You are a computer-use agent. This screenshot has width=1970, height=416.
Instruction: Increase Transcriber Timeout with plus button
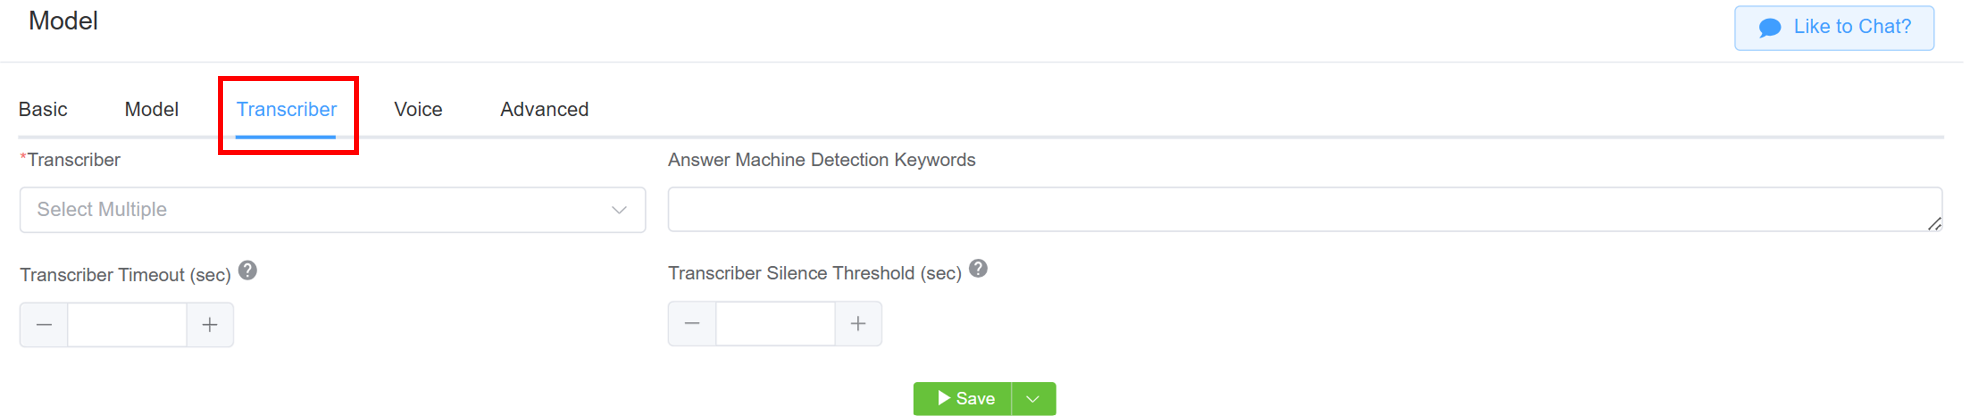(x=210, y=325)
